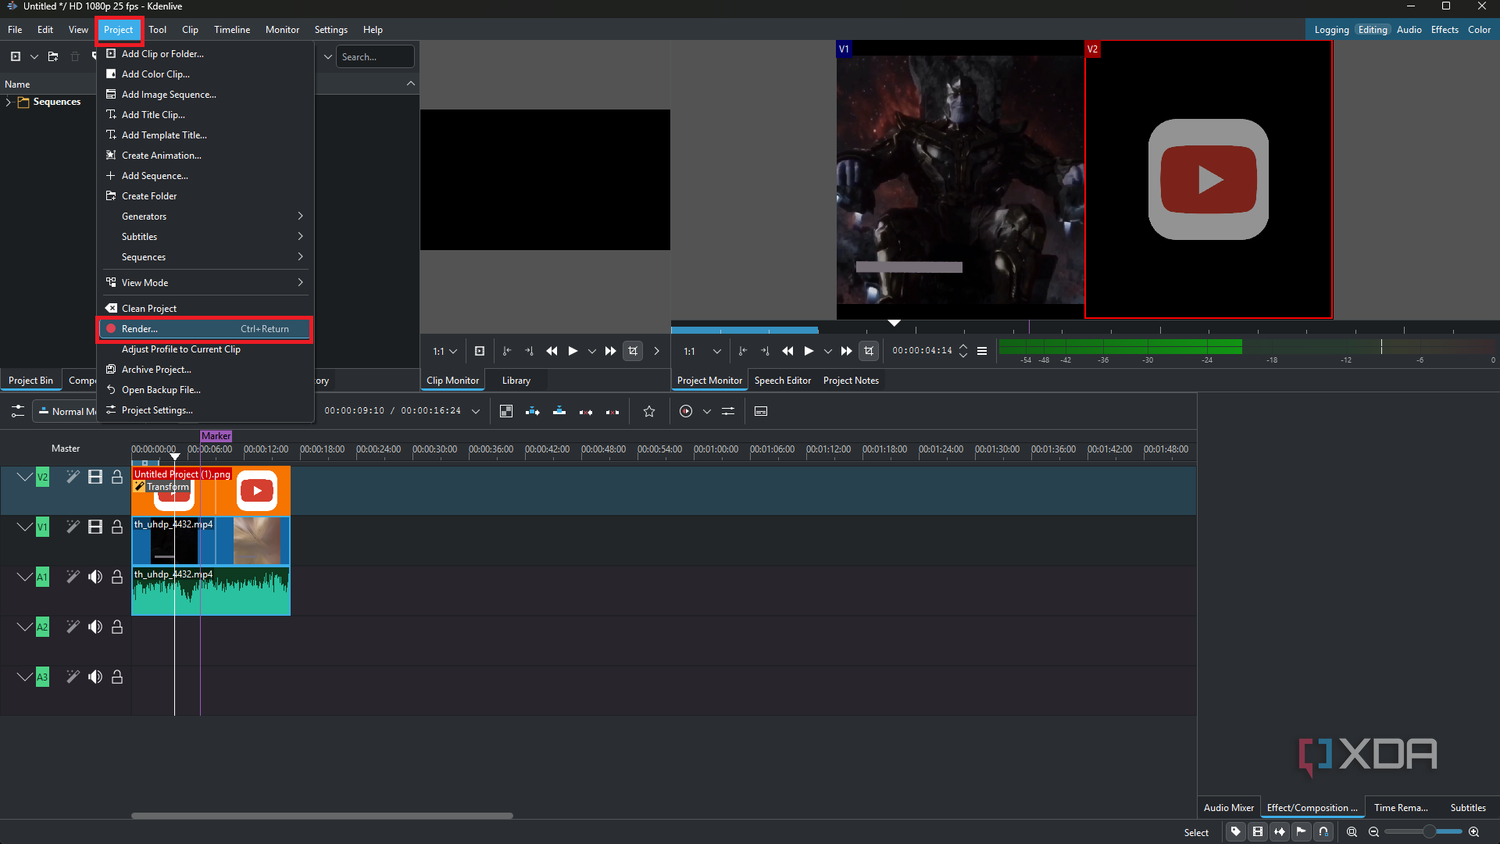Hide video on the V2 track
This screenshot has width=1500, height=844.
95,477
